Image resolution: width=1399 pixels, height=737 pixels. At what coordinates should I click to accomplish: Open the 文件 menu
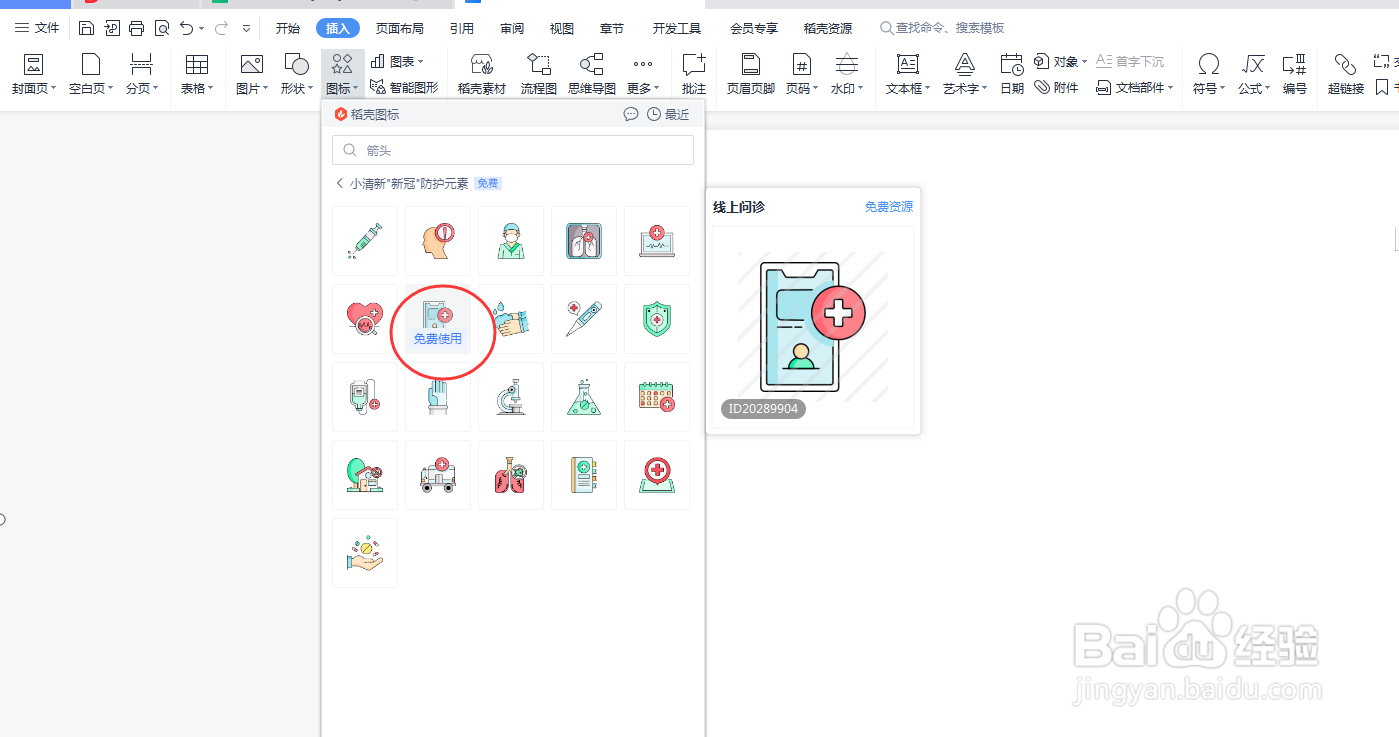(45, 27)
